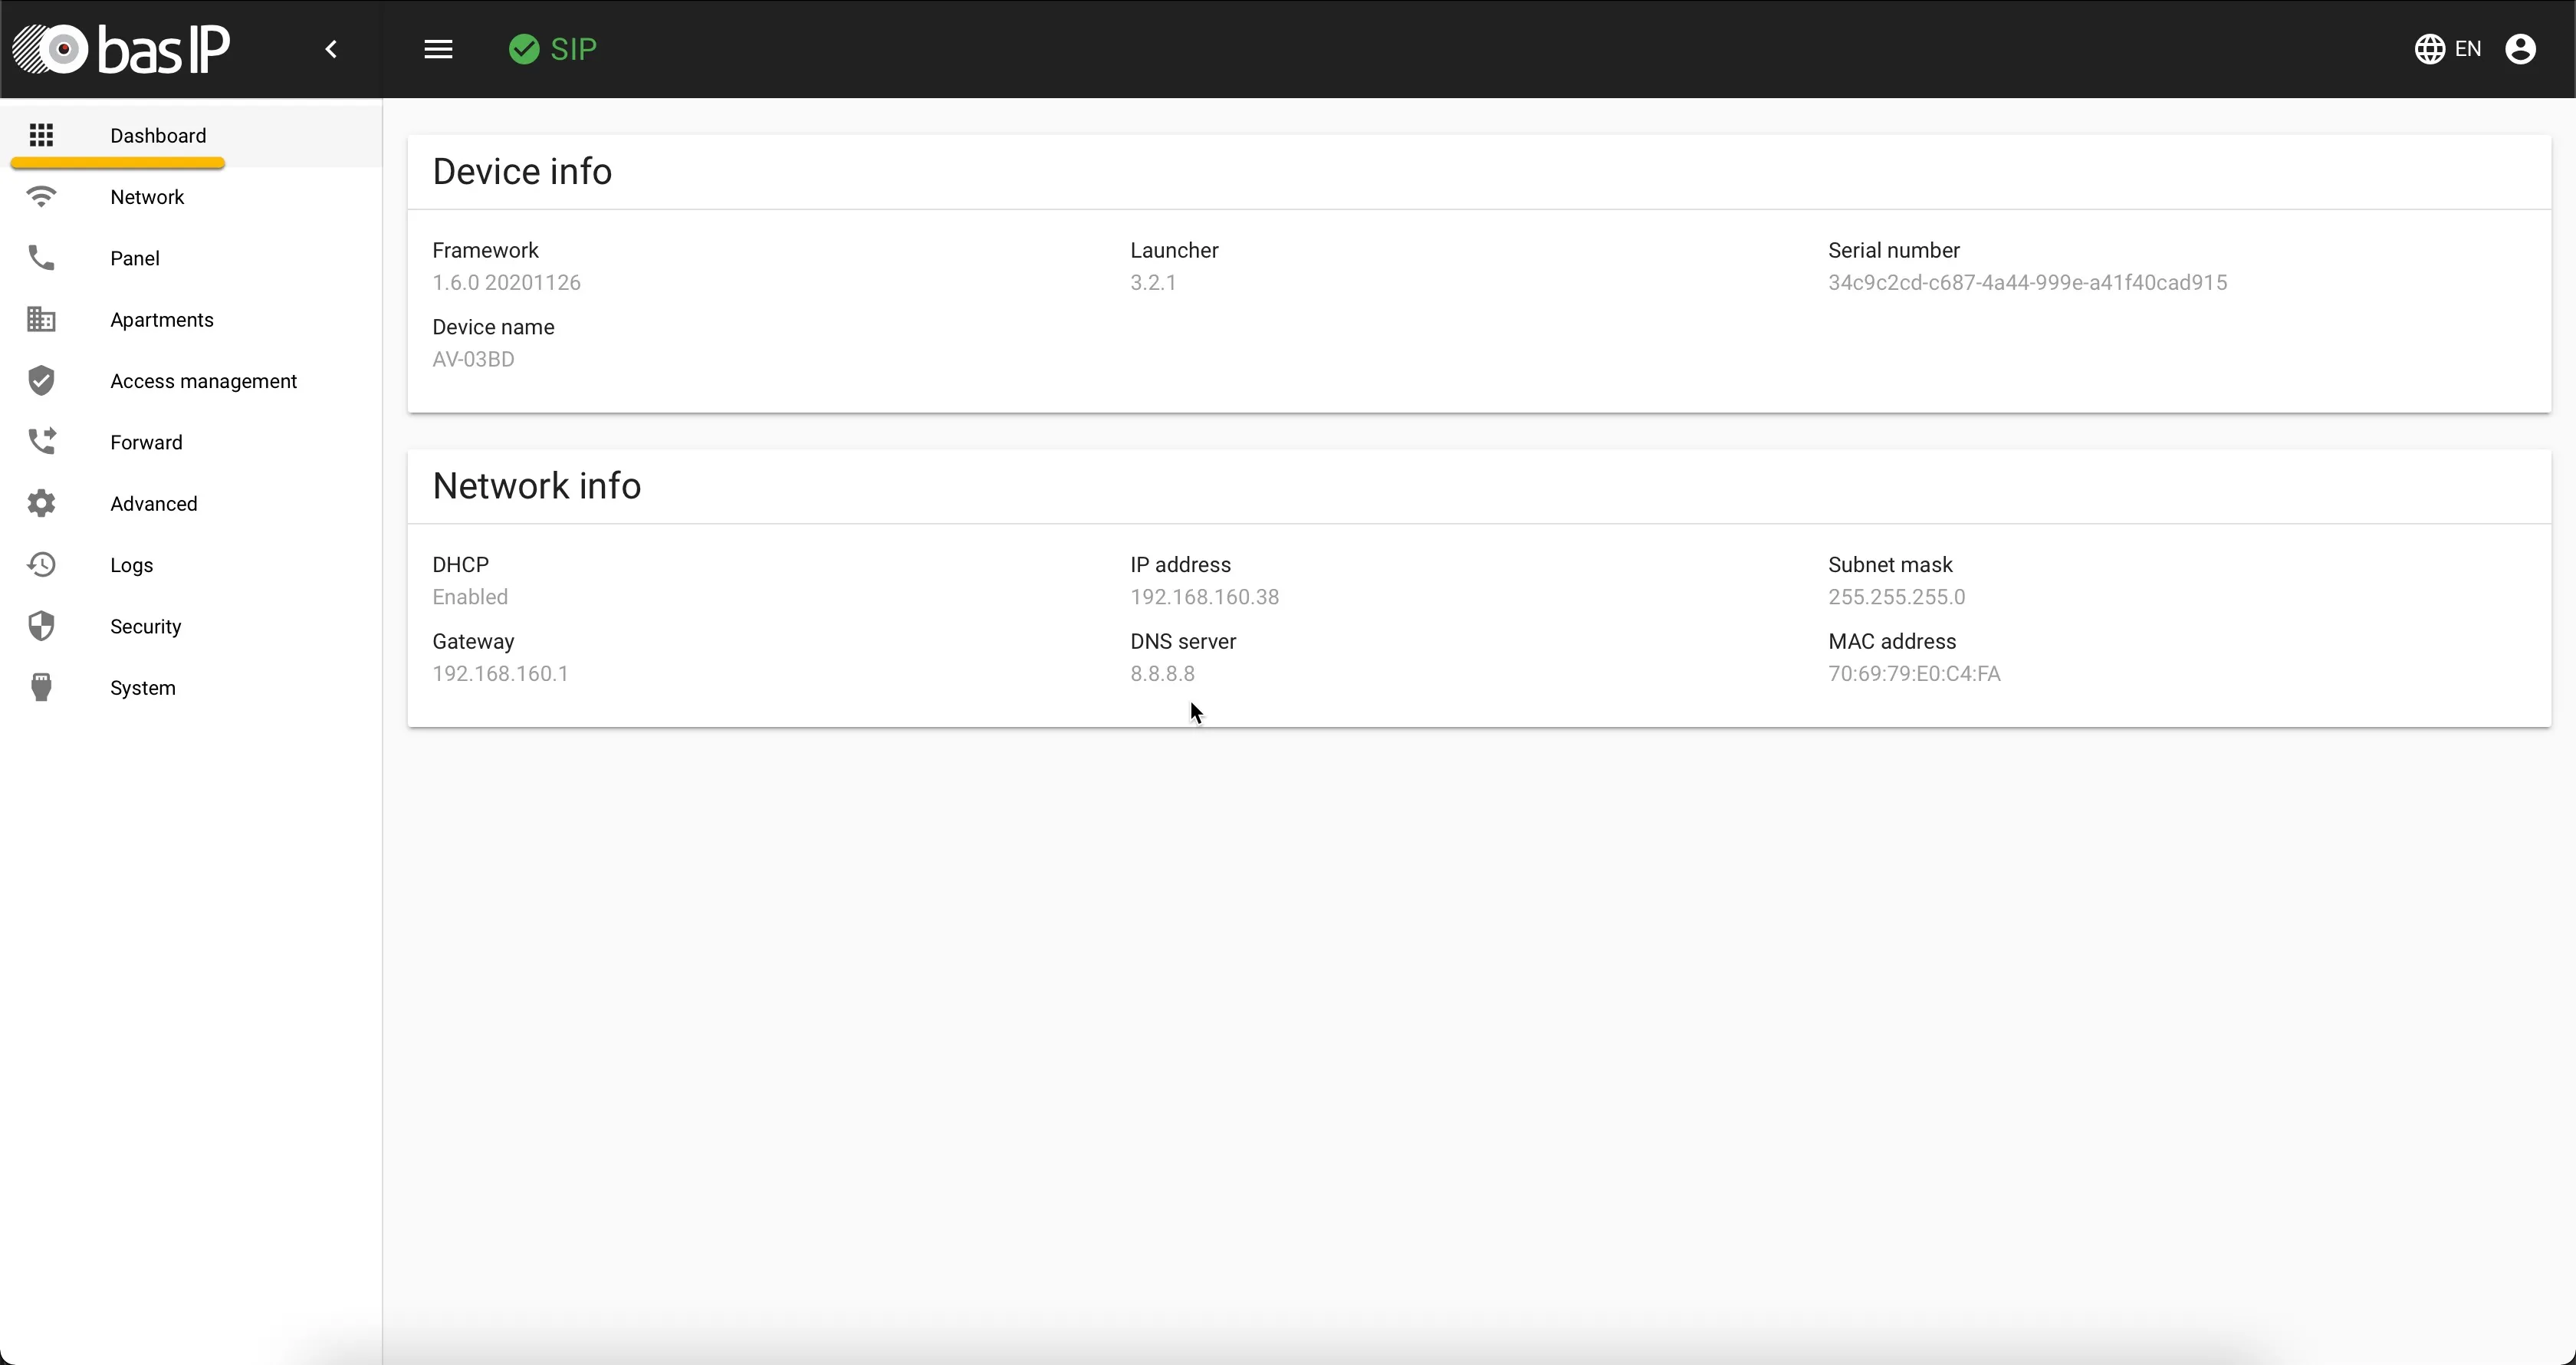Open the user account menu
Image resolution: width=2576 pixels, height=1365 pixels.
click(2520, 49)
